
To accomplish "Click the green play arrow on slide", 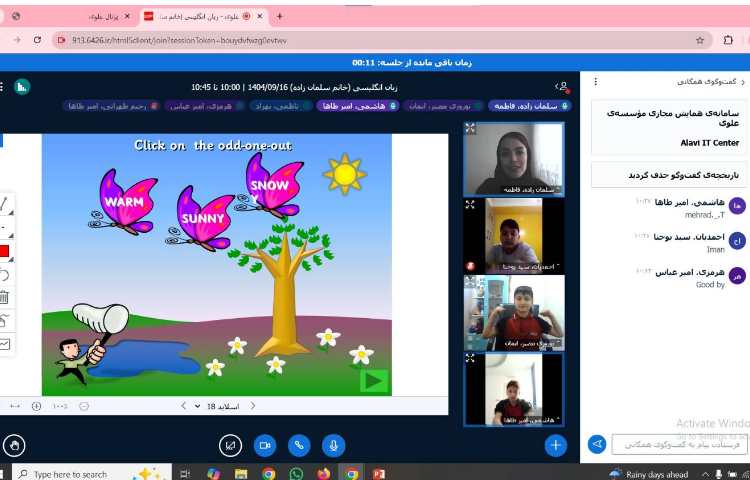I will (x=374, y=381).
